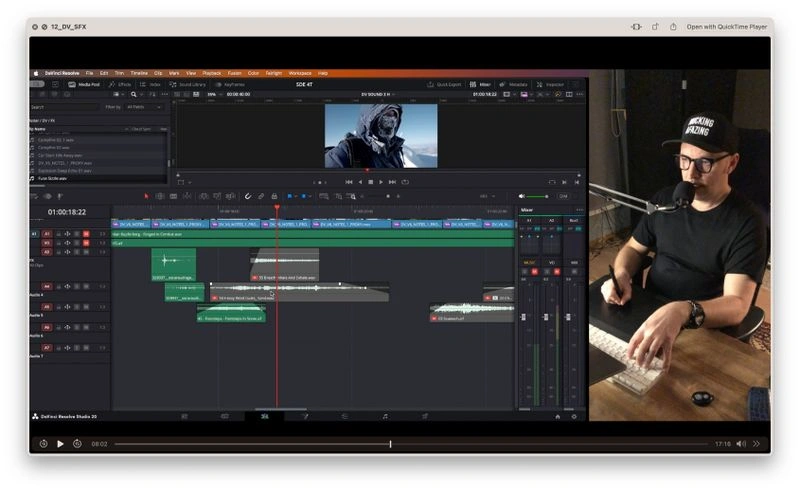Open the Media page icon
The width and height of the screenshot is (800, 491).
pyautogui.click(x=185, y=416)
